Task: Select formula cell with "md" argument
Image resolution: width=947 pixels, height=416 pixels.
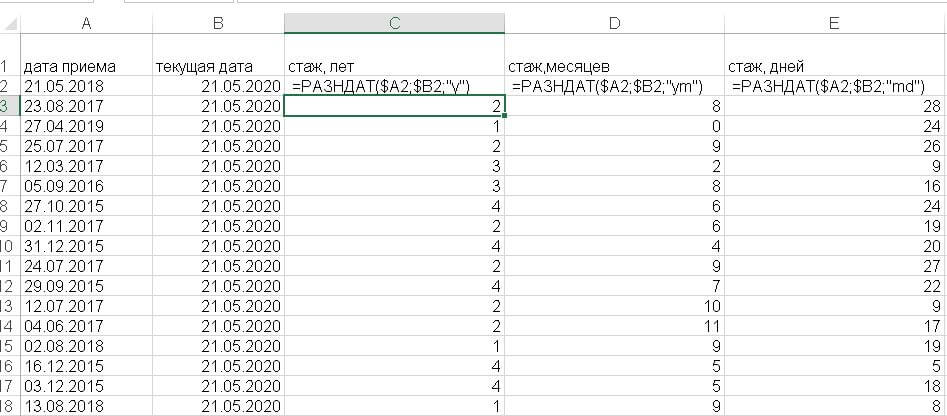Action: coord(834,86)
